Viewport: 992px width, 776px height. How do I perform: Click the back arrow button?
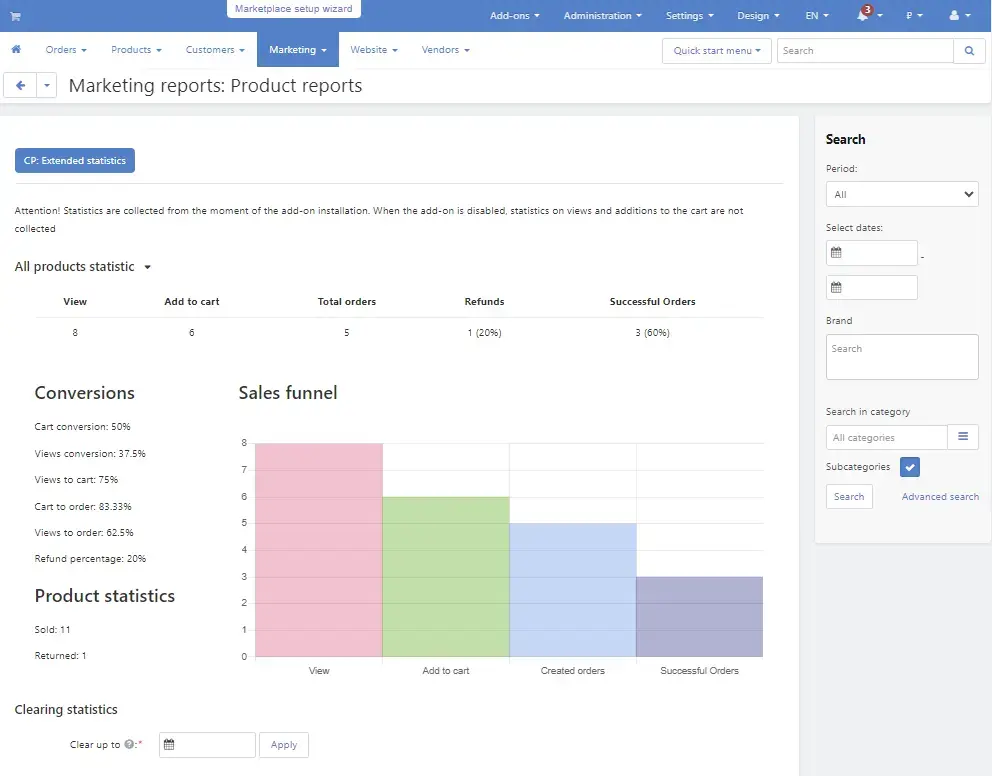20,86
